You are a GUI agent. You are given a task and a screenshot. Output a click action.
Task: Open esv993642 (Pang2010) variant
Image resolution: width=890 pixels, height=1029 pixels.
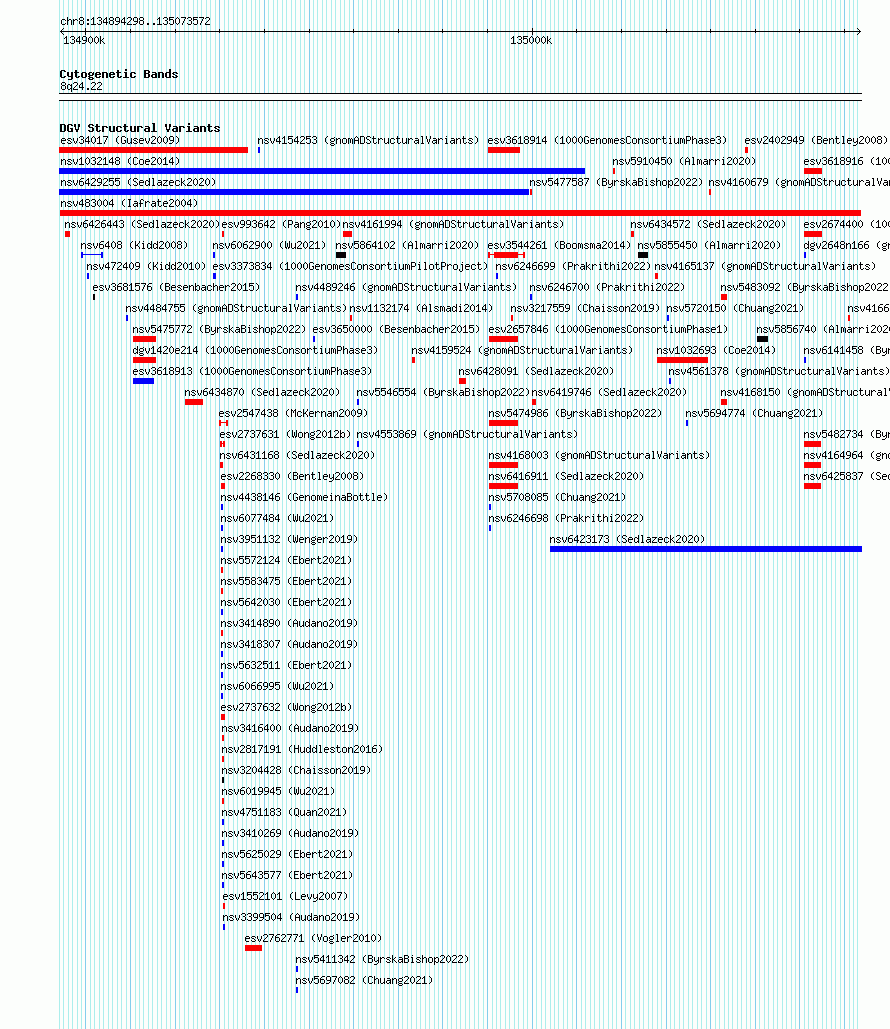point(282,224)
